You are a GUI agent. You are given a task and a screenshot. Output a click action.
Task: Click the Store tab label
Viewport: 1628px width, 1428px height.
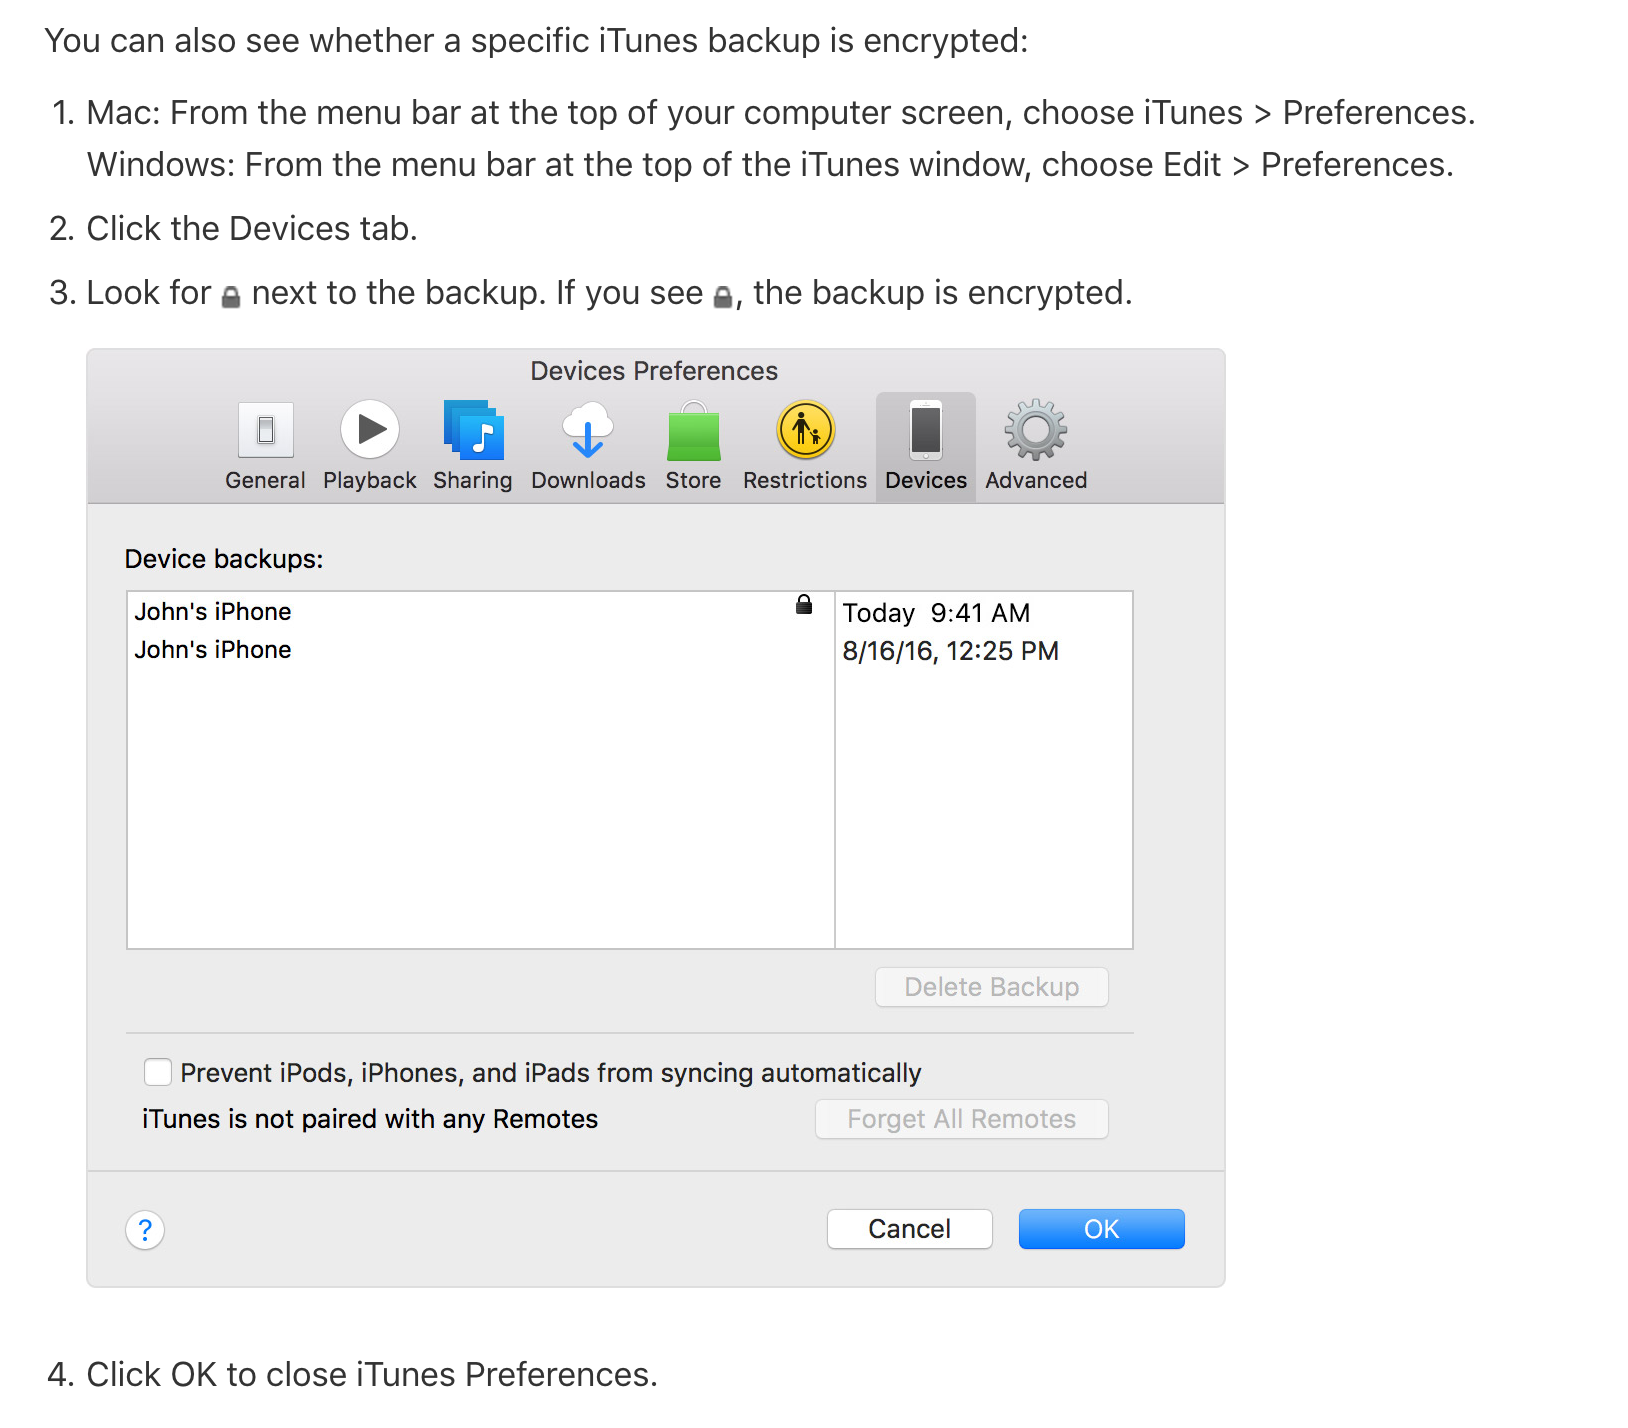694,480
